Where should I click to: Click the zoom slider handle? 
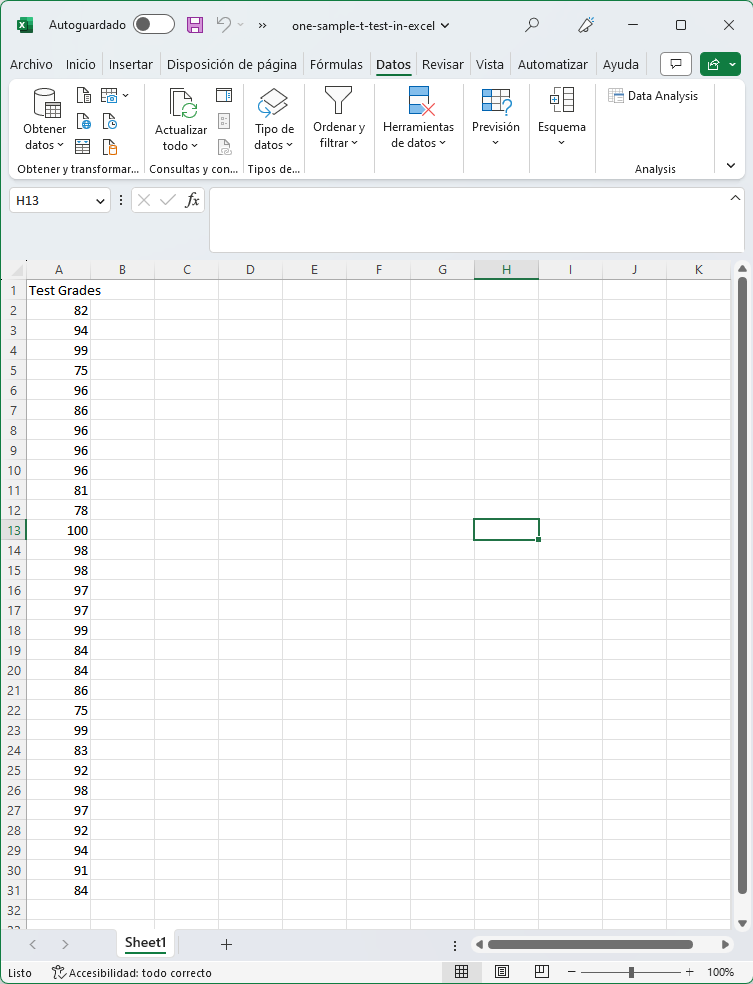631,972
